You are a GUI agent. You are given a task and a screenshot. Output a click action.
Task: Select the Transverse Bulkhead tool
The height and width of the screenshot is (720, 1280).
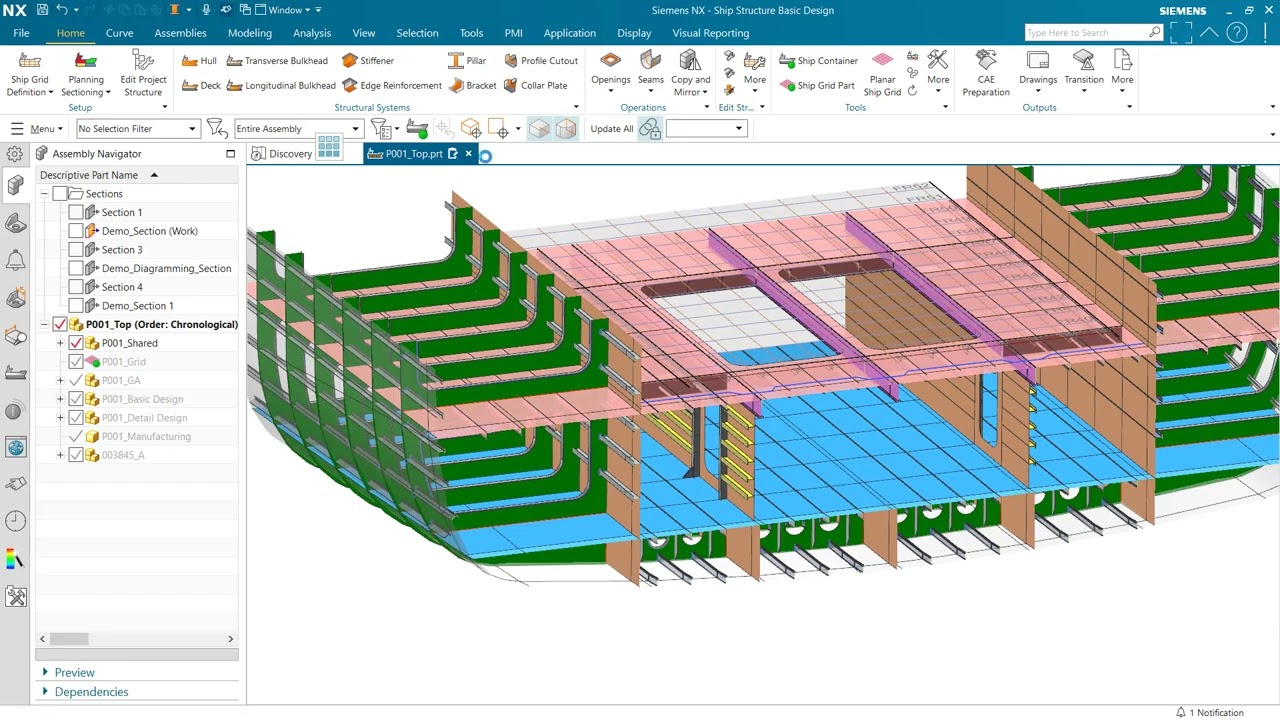(x=235, y=61)
